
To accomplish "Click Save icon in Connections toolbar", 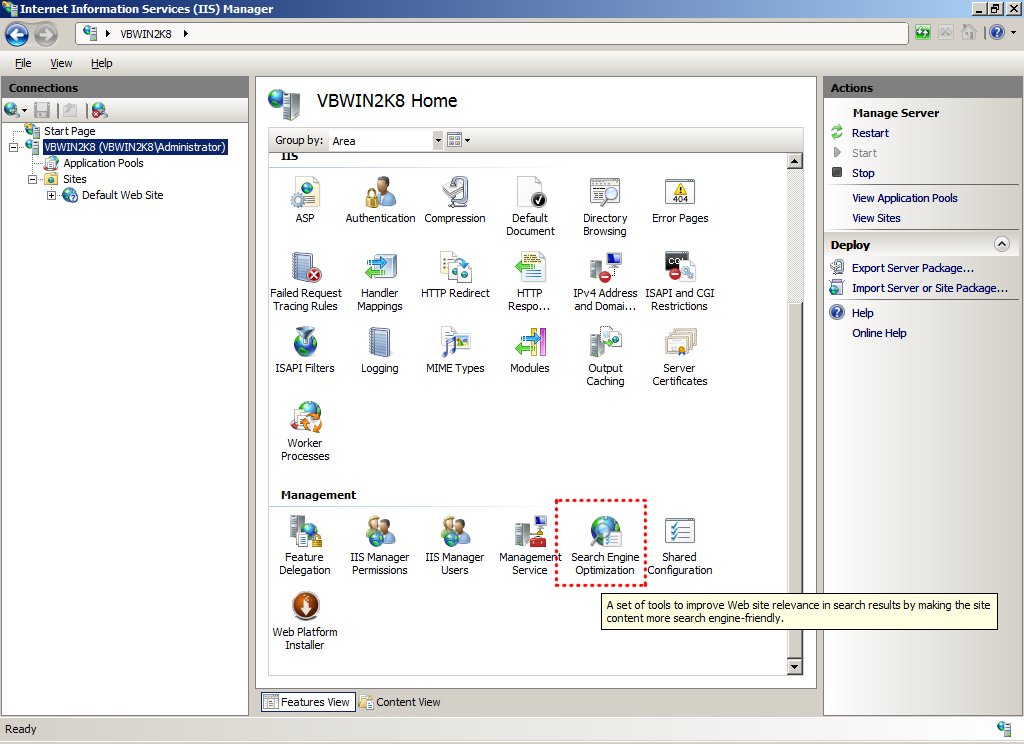I will [42, 110].
